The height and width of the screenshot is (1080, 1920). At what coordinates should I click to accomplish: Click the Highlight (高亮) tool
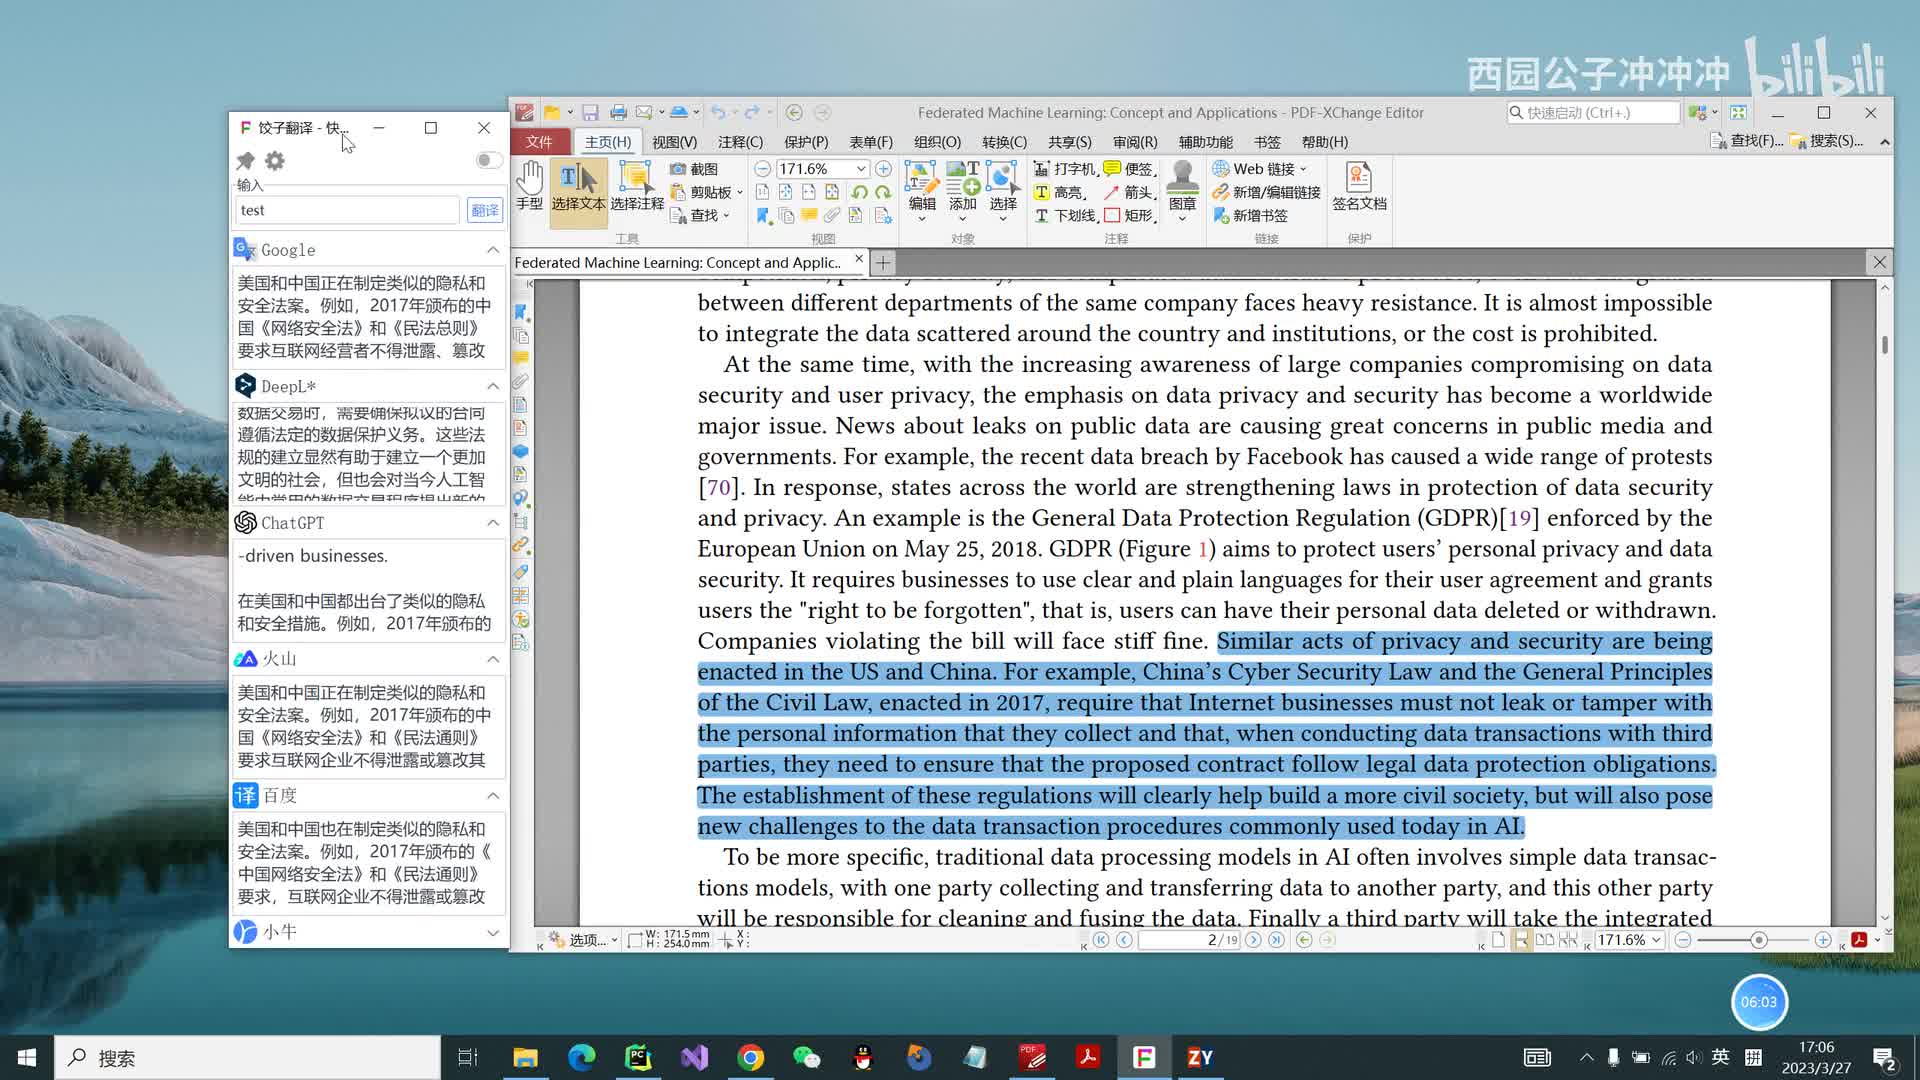tap(1060, 192)
